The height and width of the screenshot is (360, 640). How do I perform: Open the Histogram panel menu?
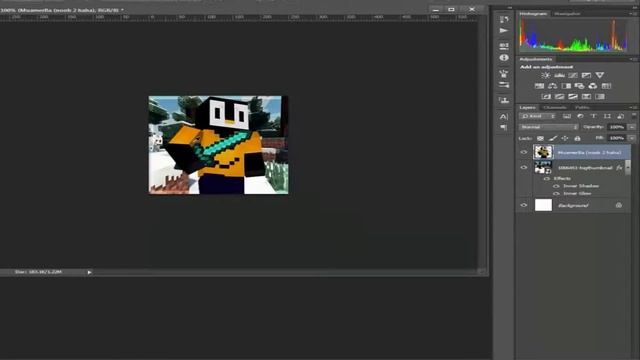(x=633, y=13)
